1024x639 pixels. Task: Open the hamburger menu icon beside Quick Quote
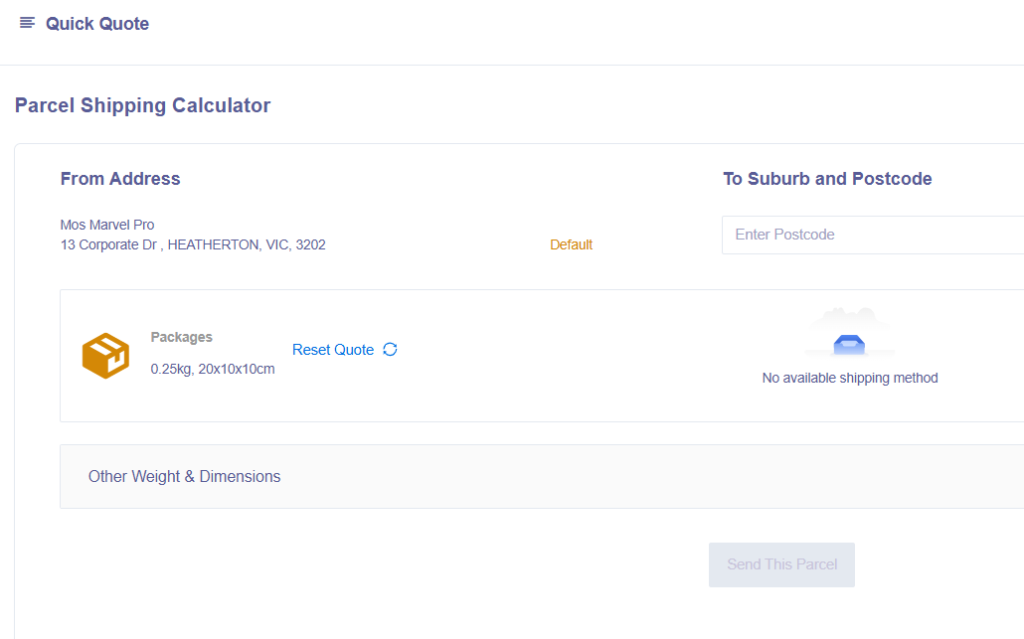(27, 23)
